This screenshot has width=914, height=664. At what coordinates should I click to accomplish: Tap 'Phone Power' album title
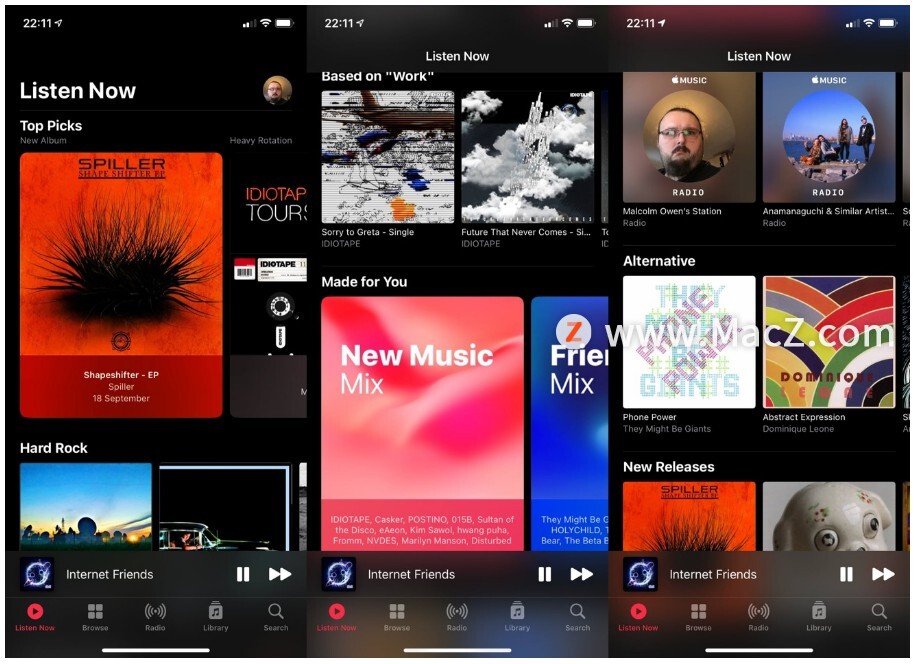649,417
